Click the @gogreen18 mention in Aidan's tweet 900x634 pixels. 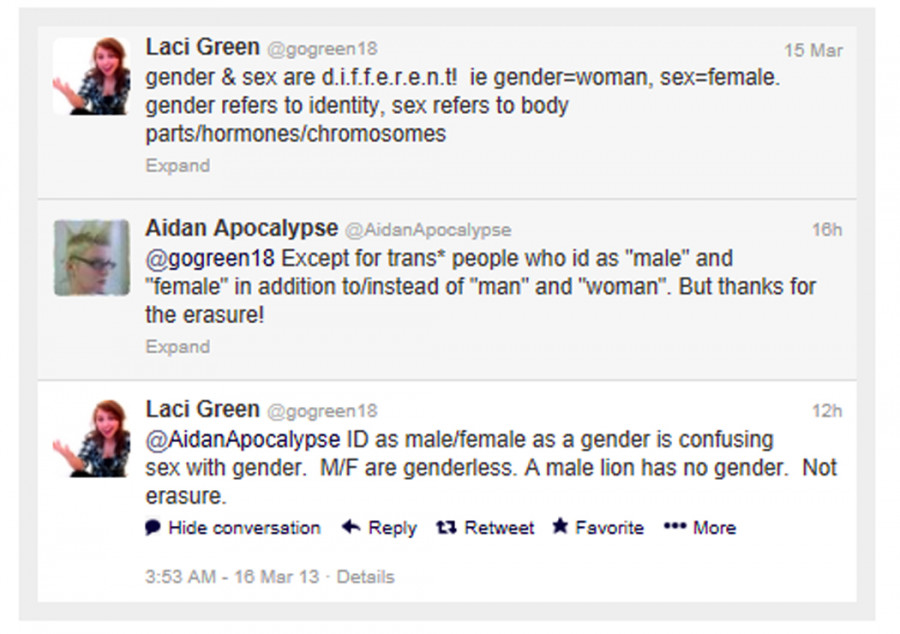210,259
